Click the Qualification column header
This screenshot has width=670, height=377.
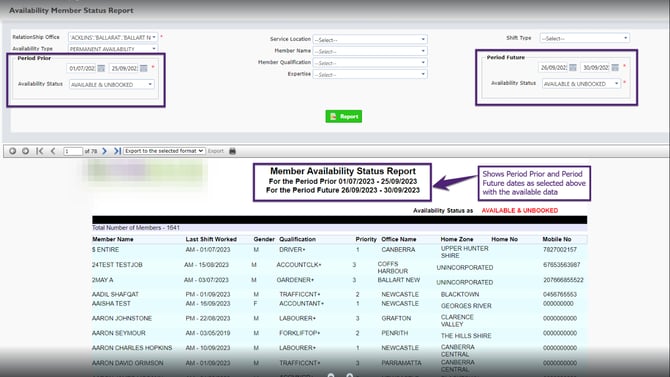[297, 239]
